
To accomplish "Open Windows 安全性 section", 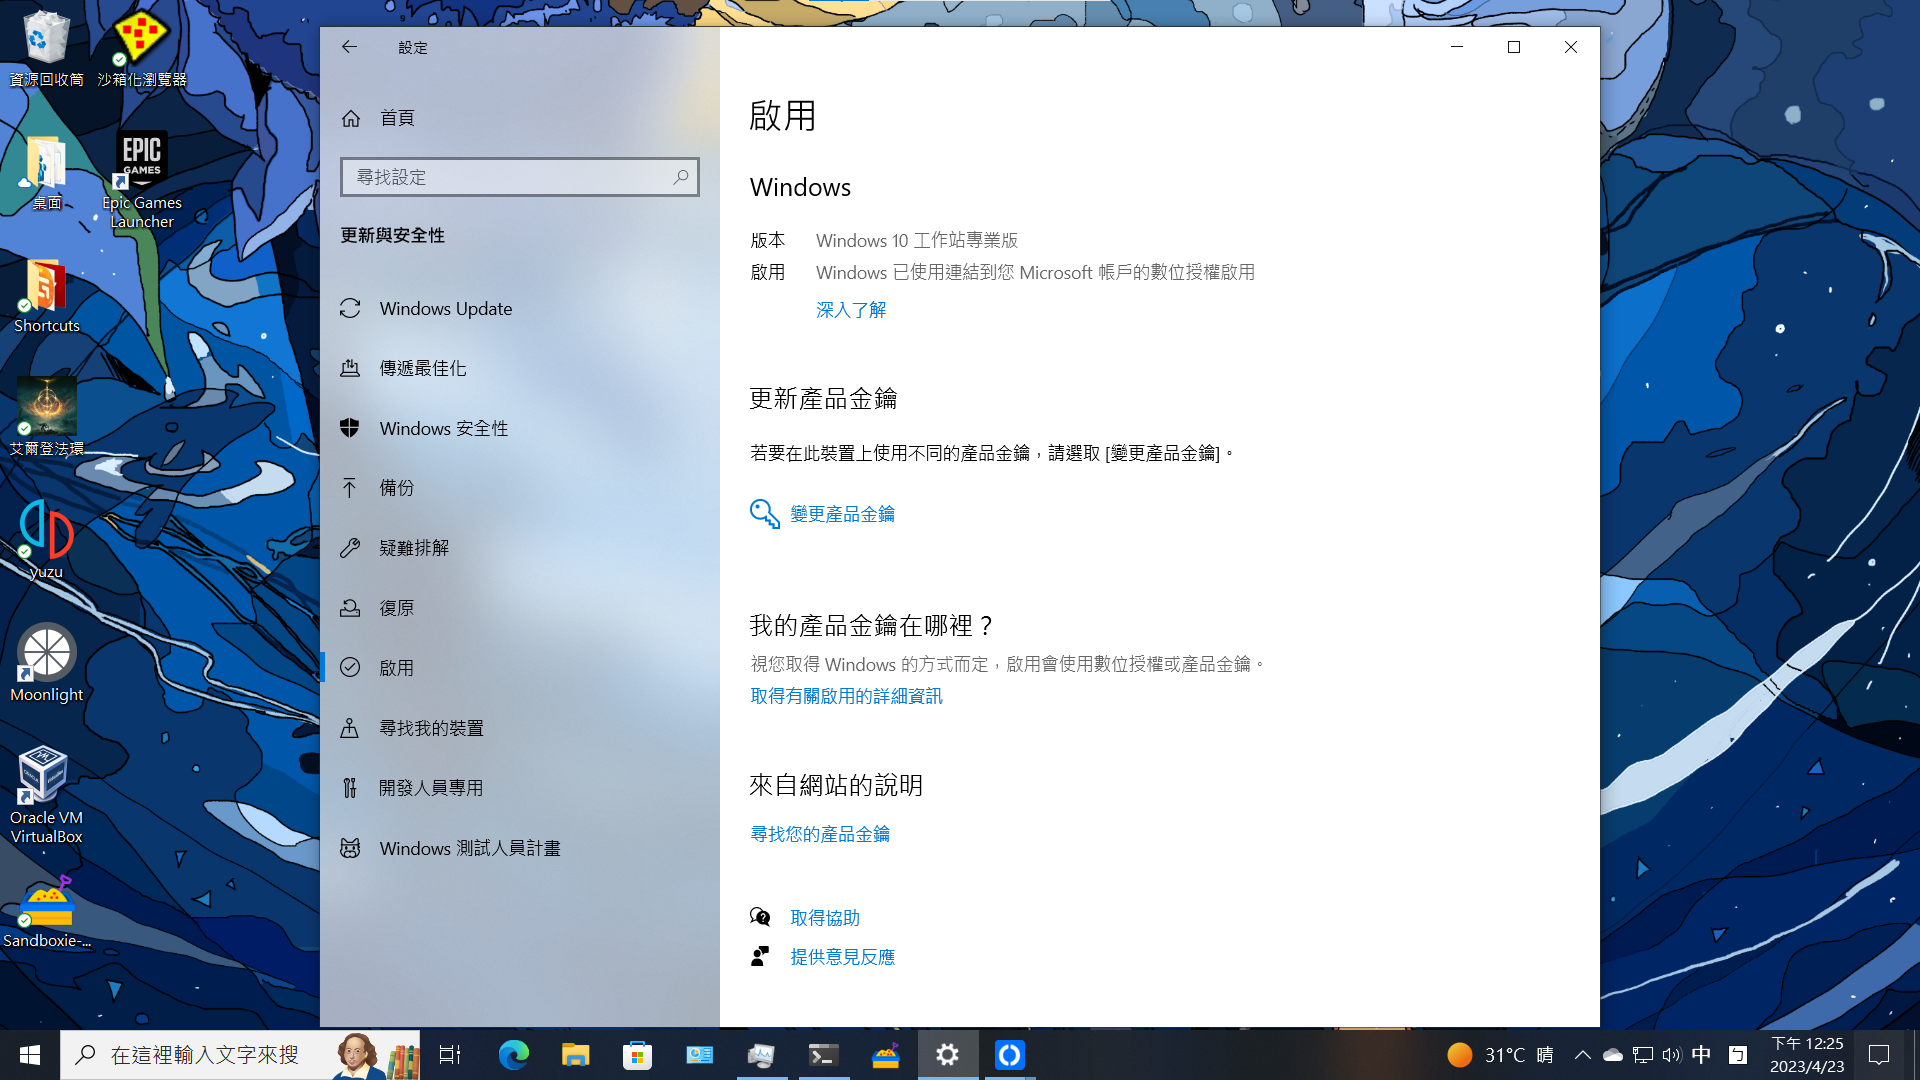I will [519, 429].
